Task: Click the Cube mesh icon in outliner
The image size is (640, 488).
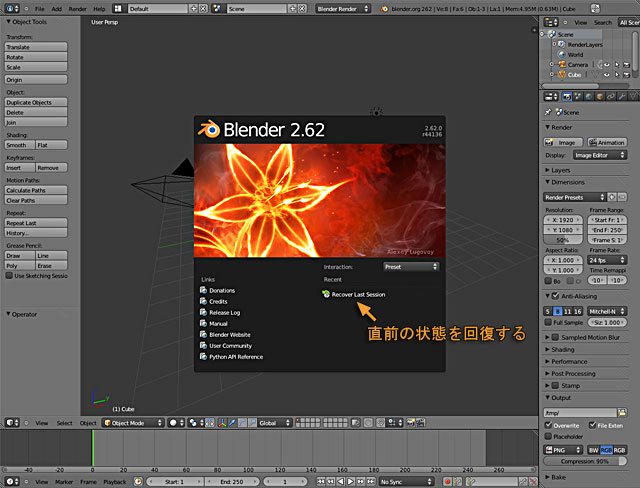Action: point(562,75)
